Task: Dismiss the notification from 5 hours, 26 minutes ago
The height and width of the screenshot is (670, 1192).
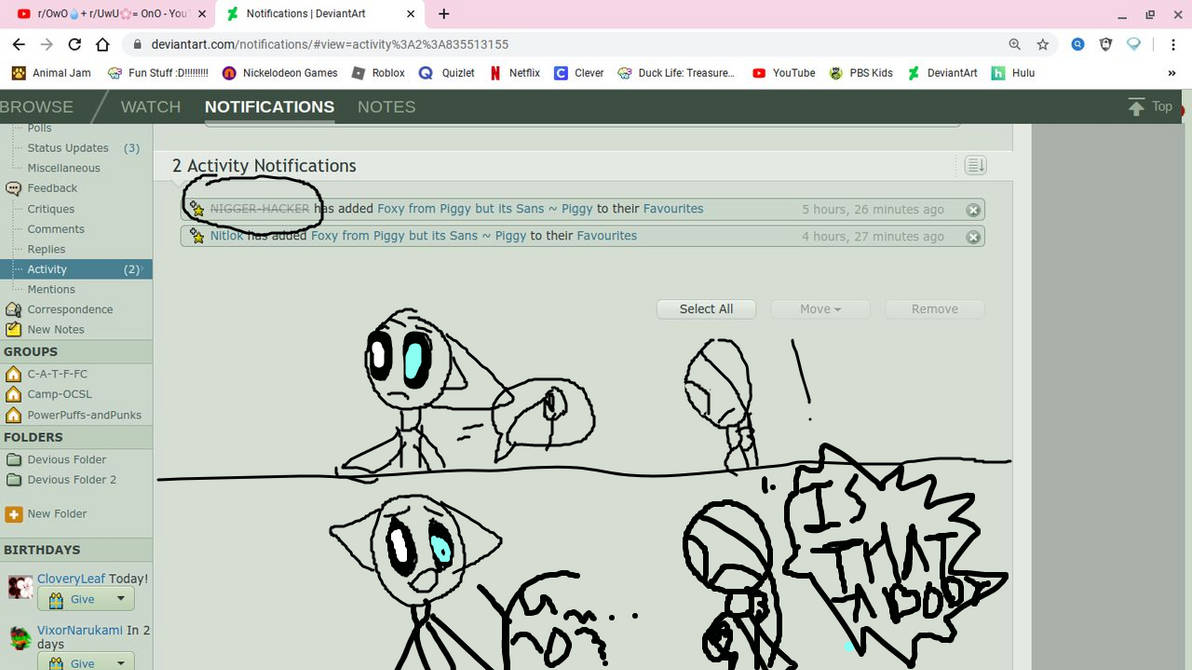Action: click(x=973, y=210)
